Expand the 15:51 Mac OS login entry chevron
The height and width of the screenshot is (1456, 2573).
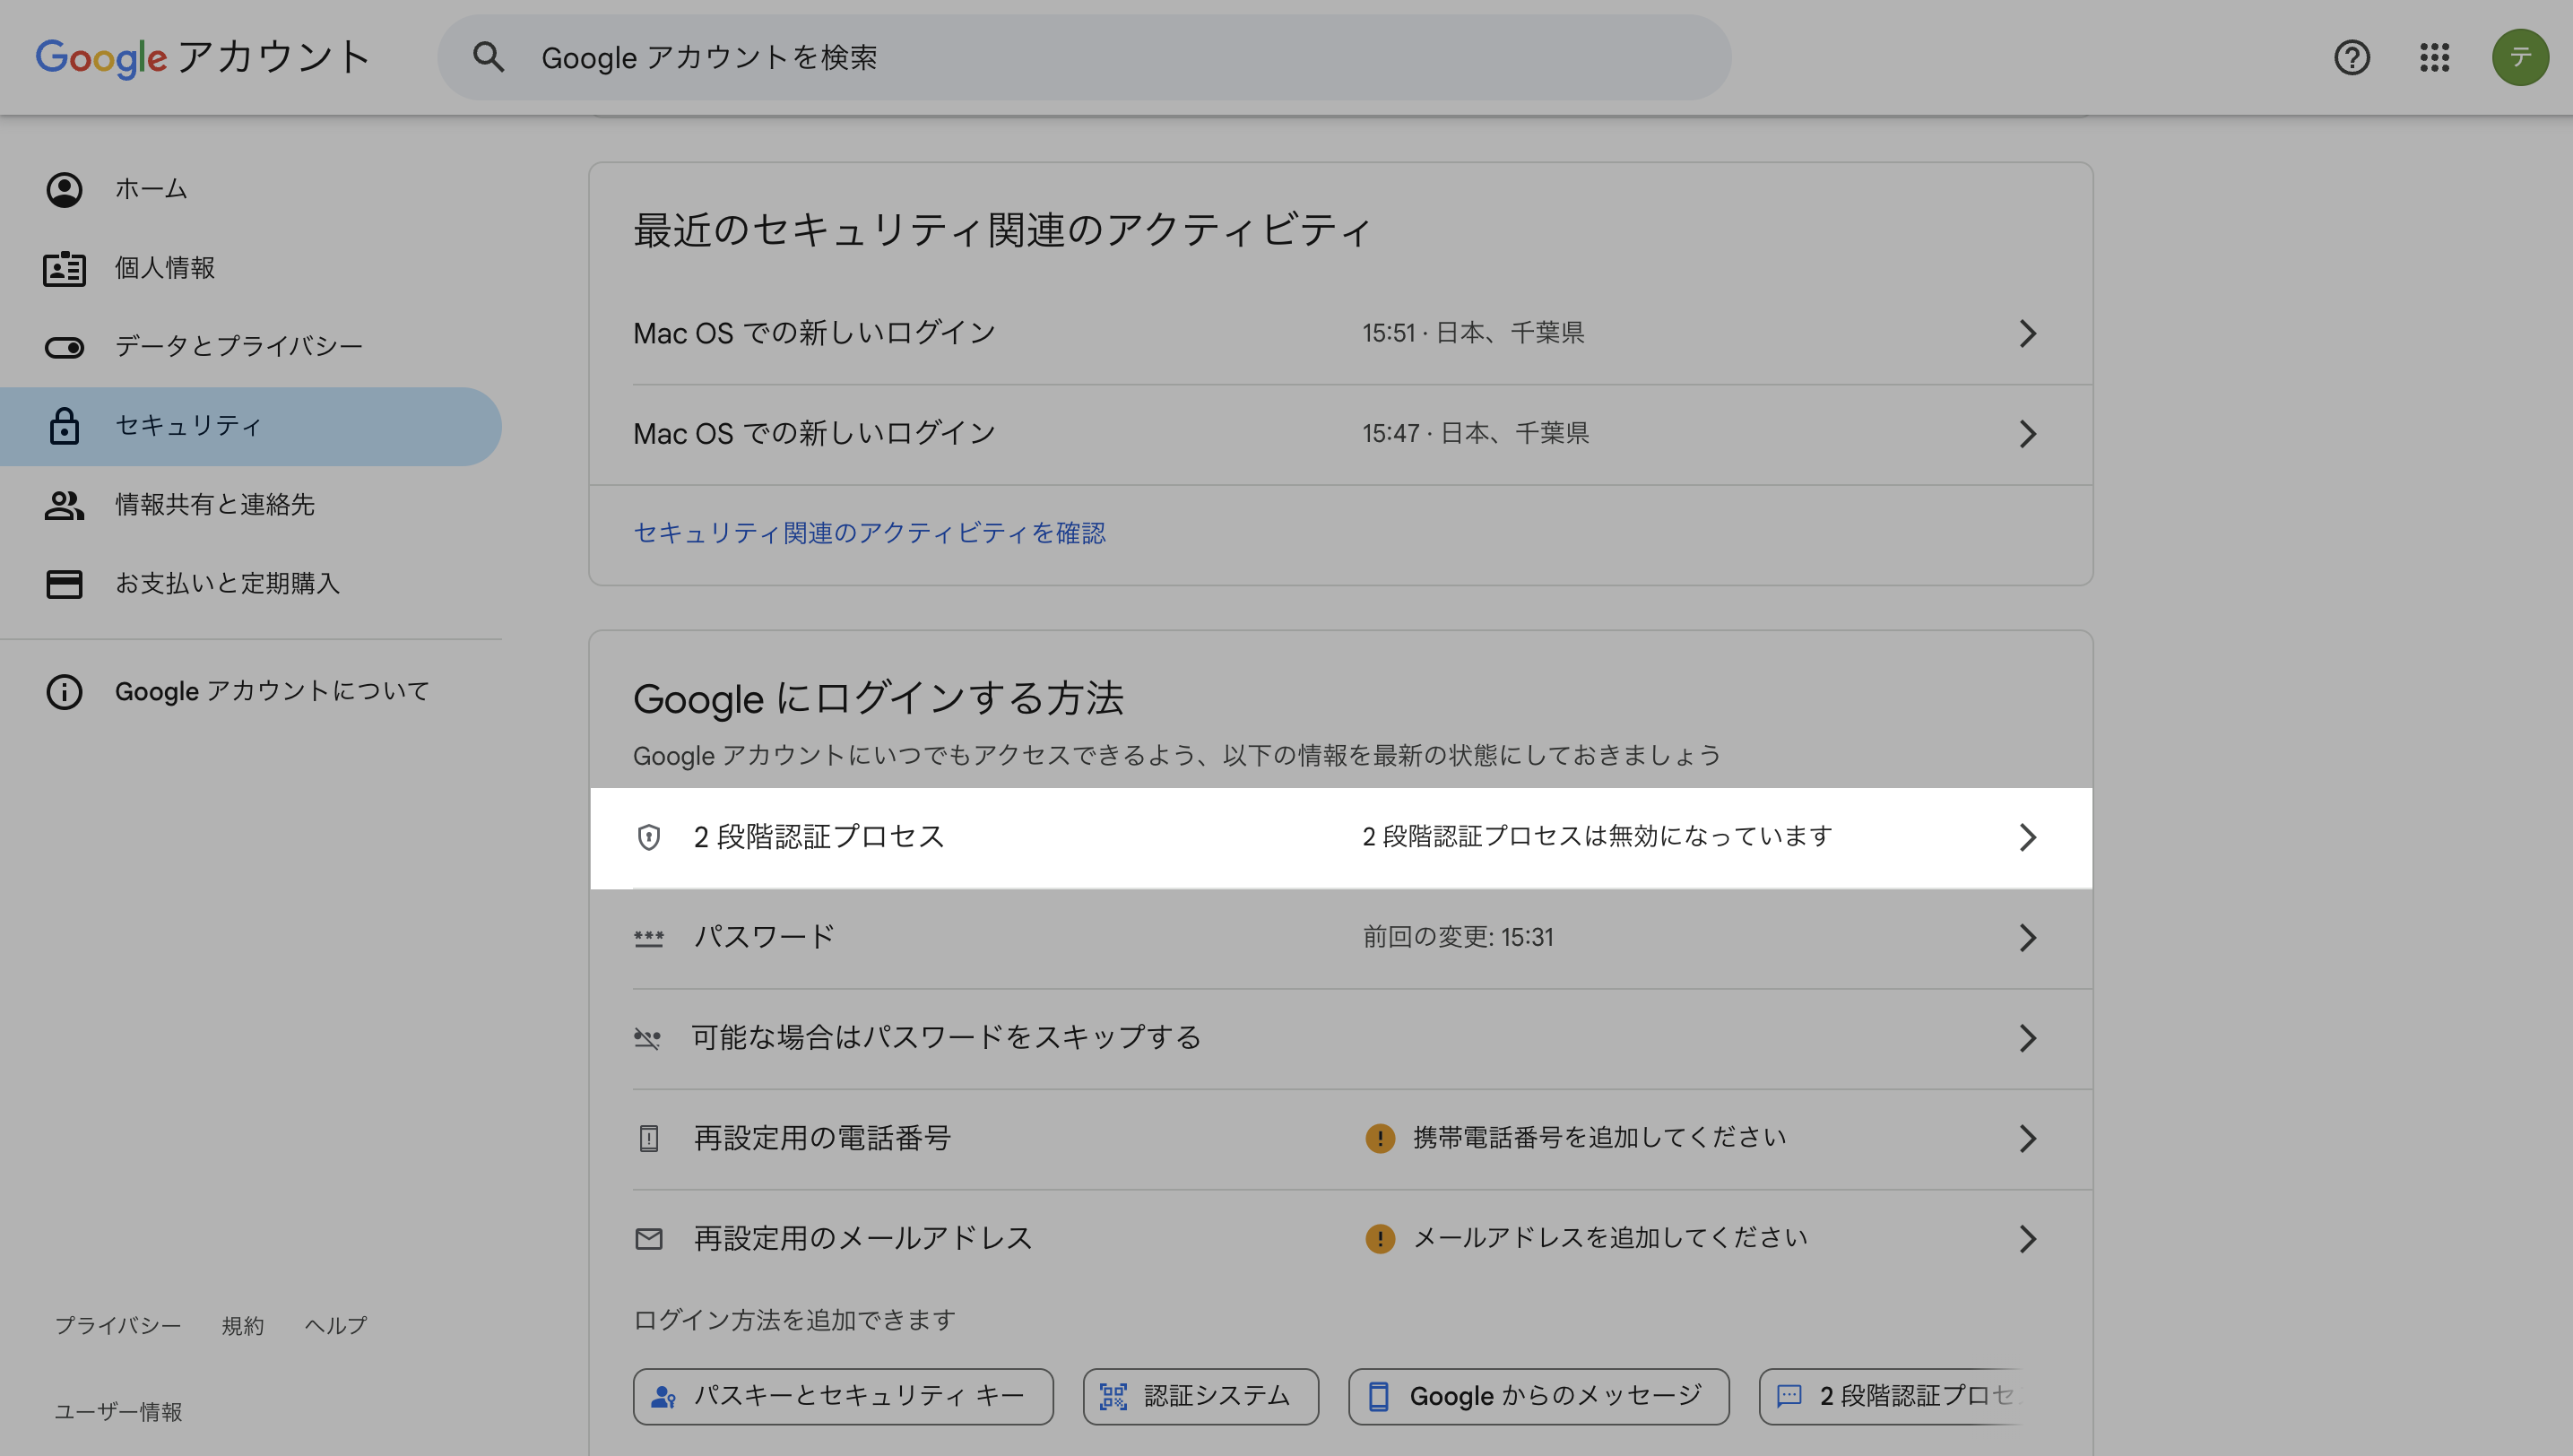(2027, 333)
